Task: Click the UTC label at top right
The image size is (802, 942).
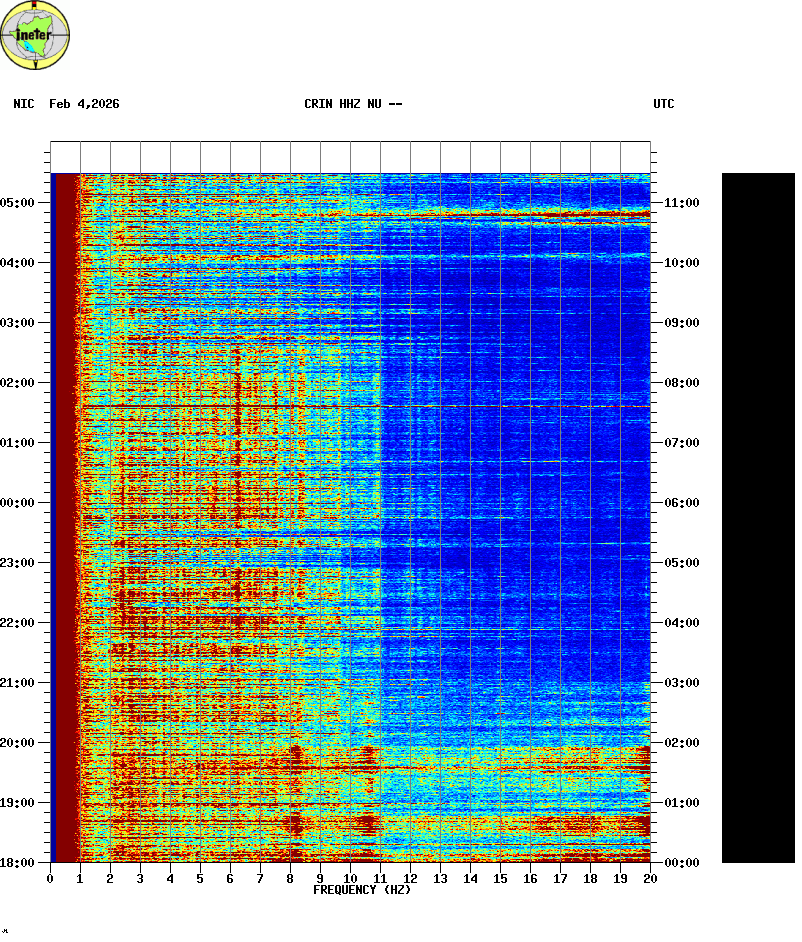Action: 664,104
